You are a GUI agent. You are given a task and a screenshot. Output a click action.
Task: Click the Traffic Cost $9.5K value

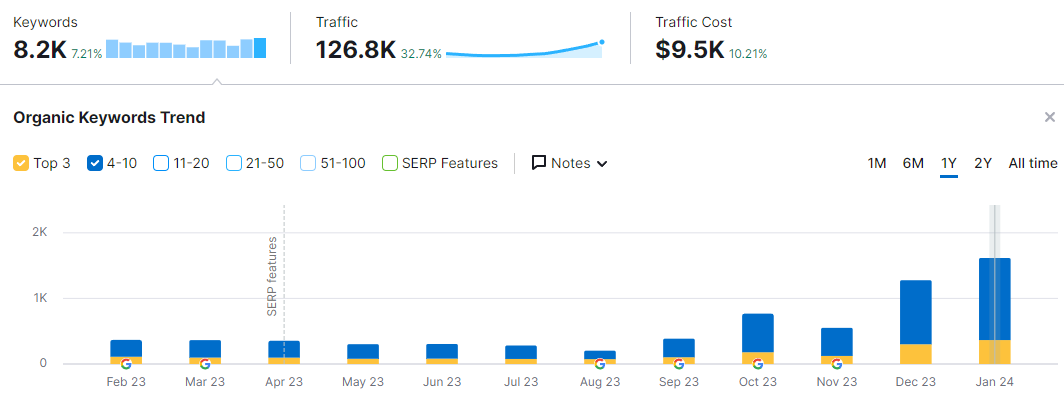tap(689, 49)
